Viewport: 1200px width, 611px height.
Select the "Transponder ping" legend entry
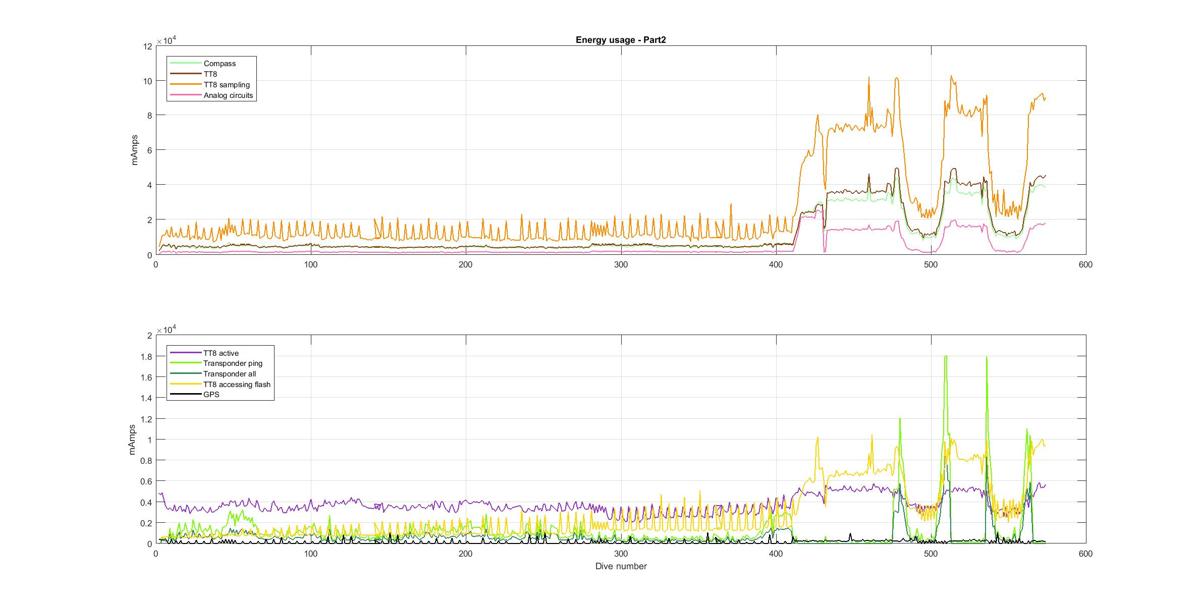(x=216, y=364)
